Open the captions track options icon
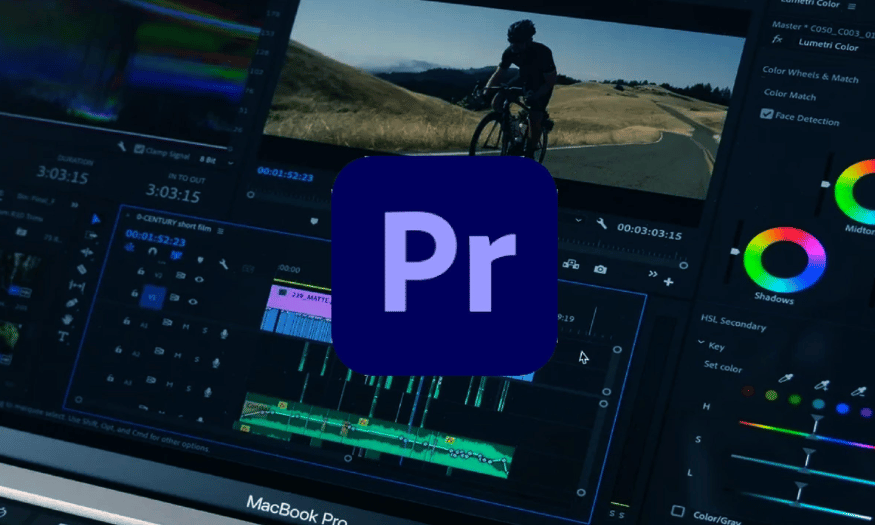This screenshot has width=875, height=525. [248, 268]
